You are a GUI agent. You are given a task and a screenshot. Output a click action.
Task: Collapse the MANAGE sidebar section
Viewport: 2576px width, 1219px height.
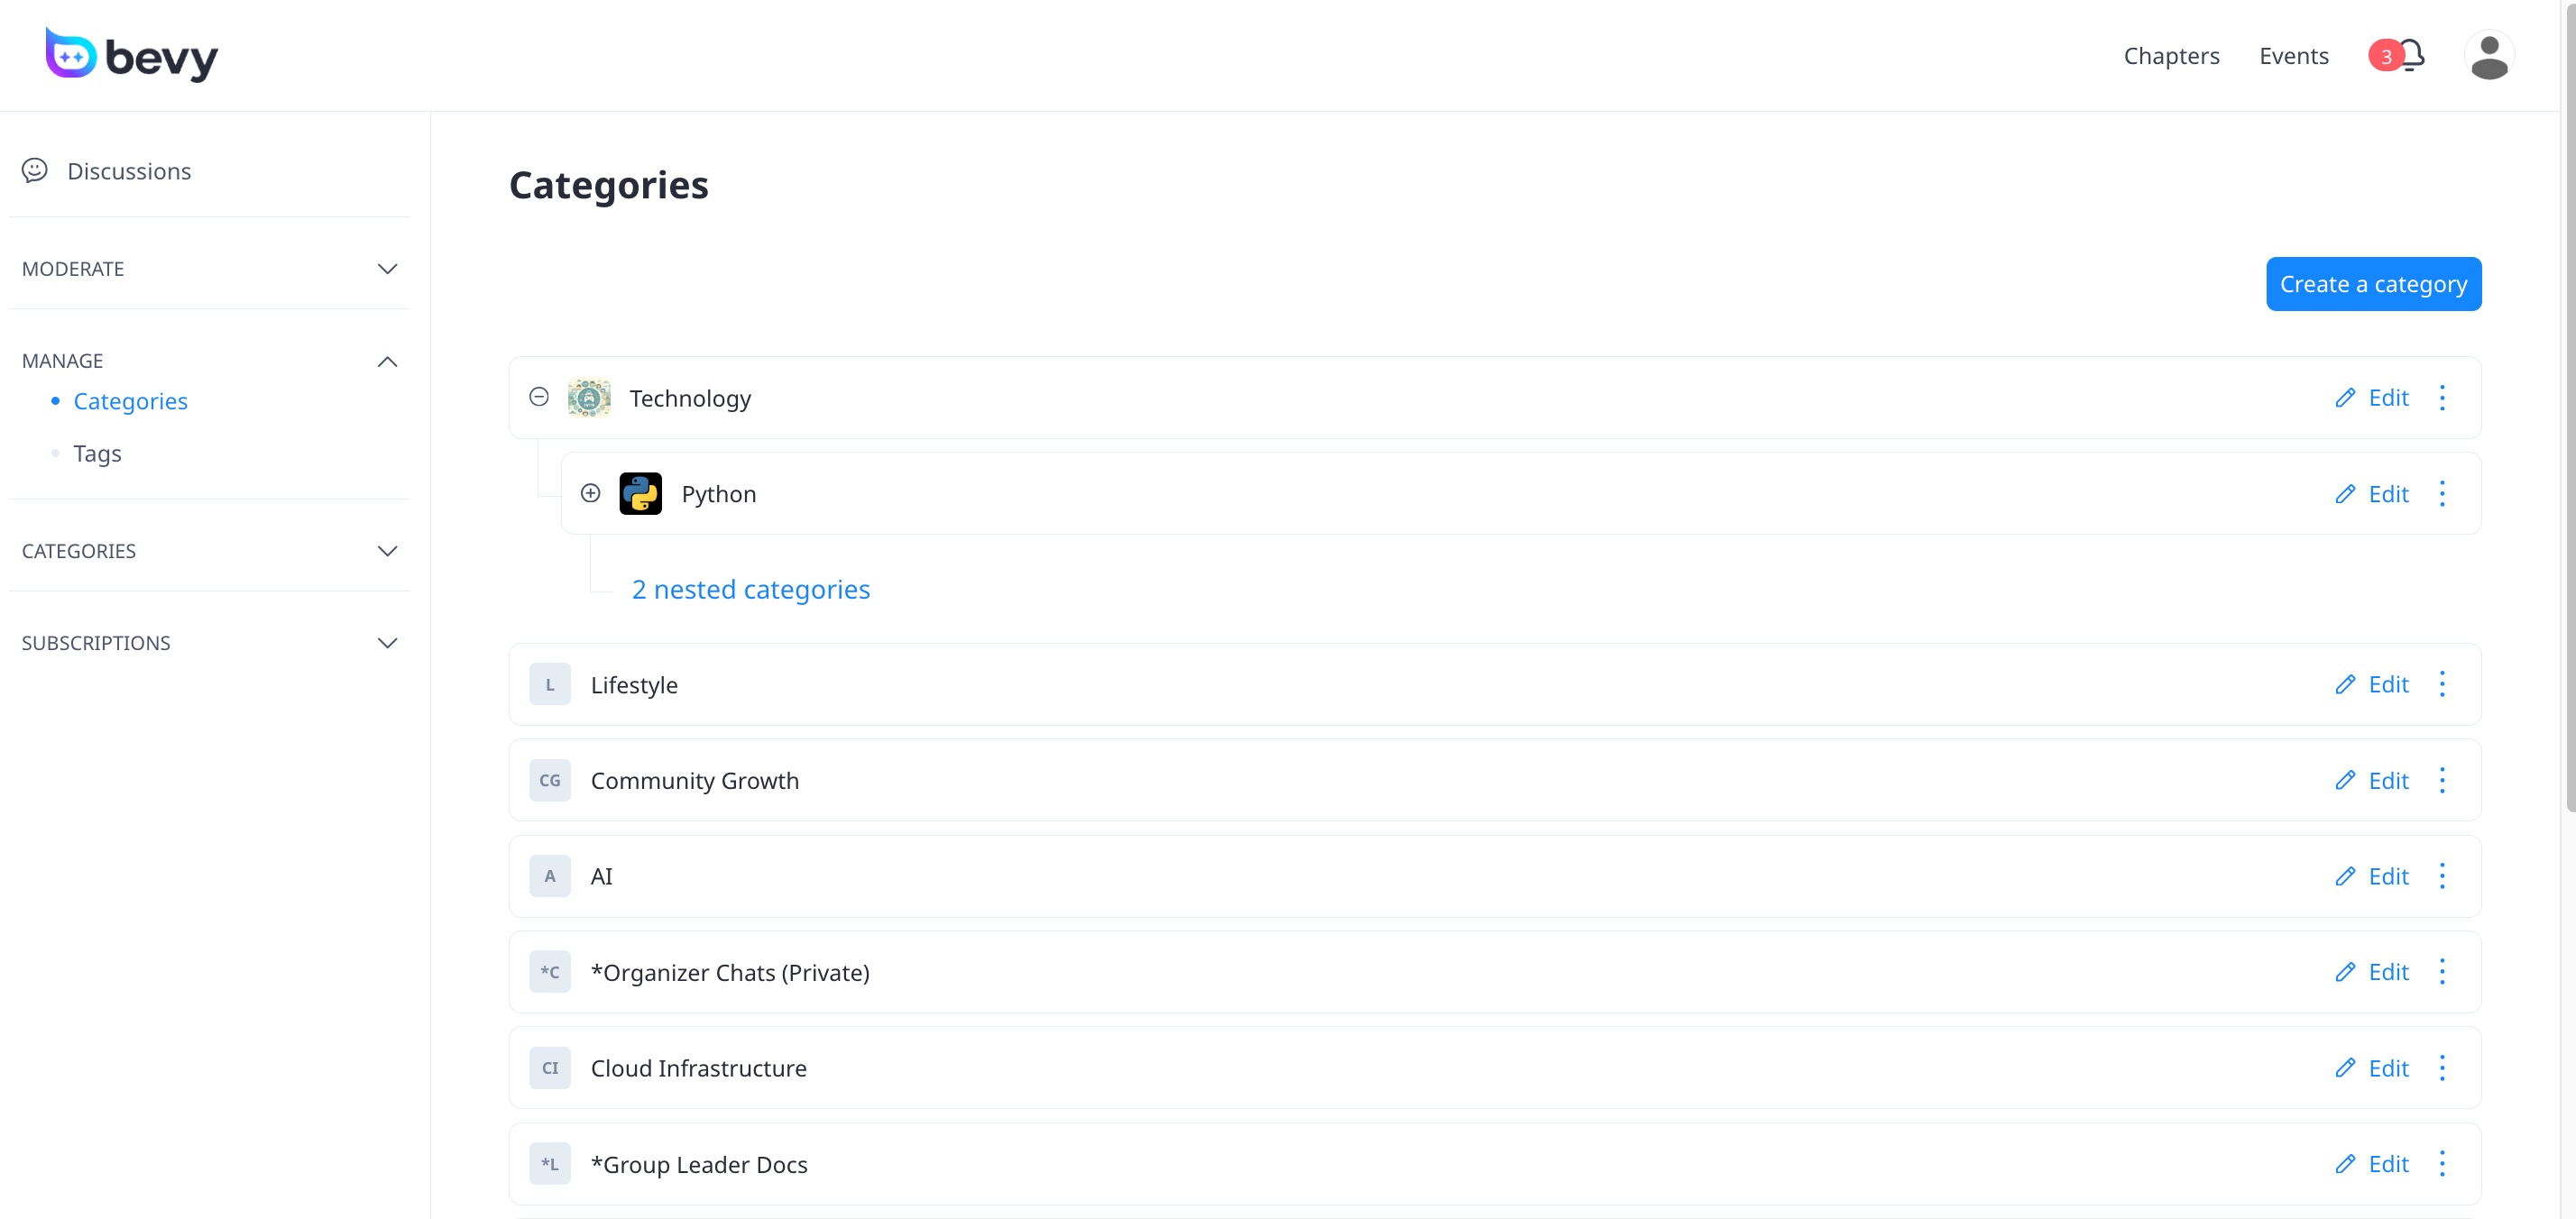pyautogui.click(x=387, y=361)
